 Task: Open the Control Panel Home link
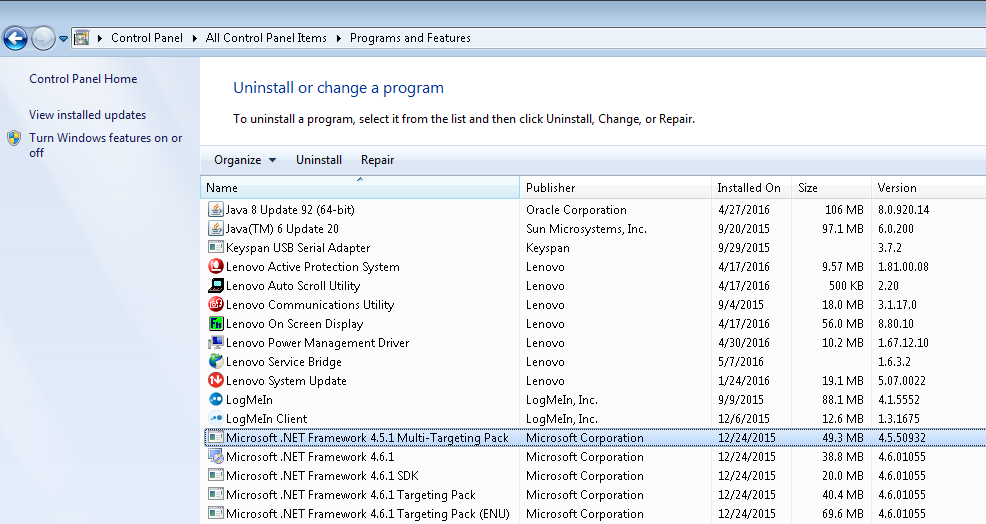coord(83,79)
